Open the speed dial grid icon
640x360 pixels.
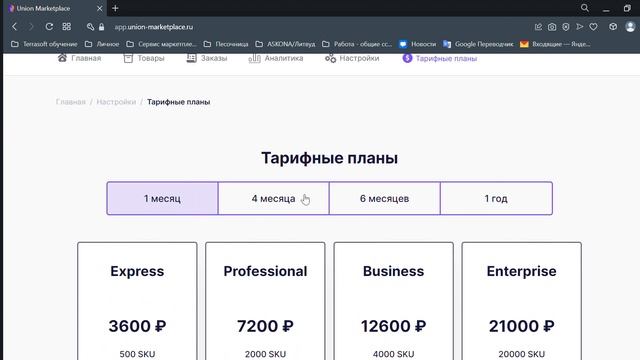click(x=67, y=27)
